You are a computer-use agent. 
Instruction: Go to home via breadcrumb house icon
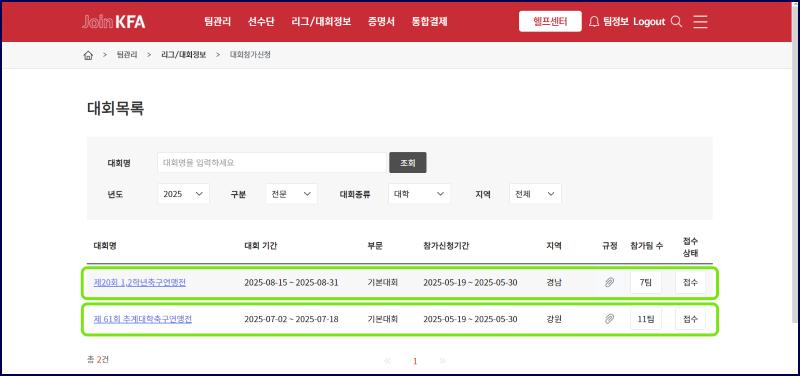tap(88, 55)
